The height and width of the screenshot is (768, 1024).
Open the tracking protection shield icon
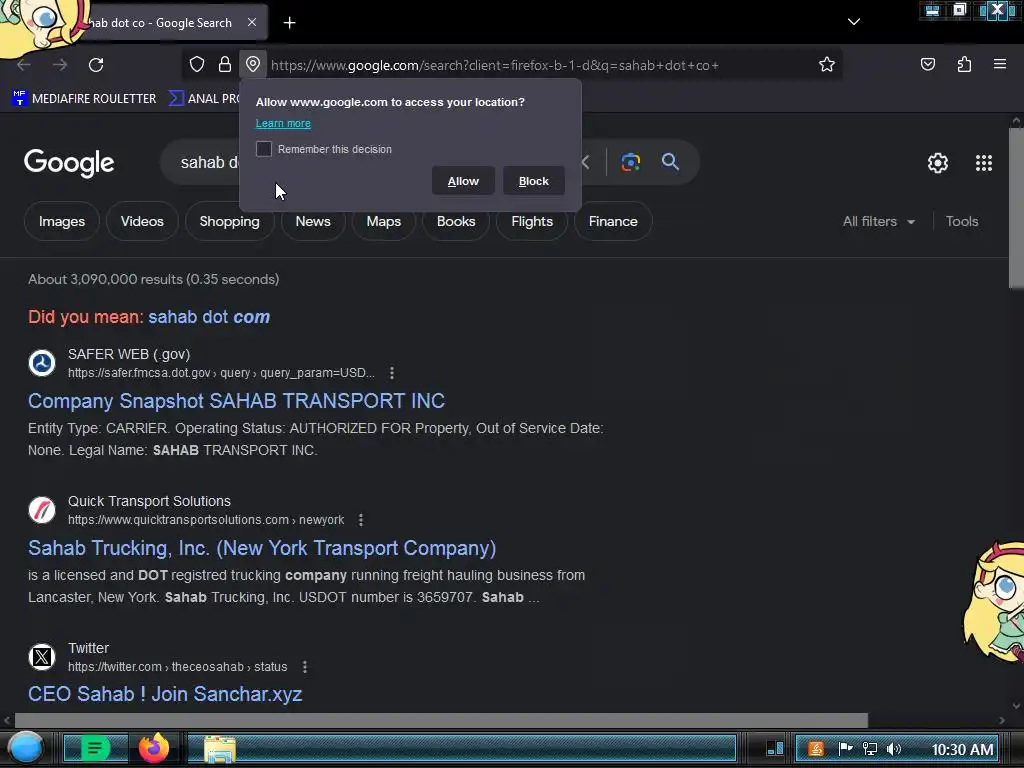[x=197, y=64]
